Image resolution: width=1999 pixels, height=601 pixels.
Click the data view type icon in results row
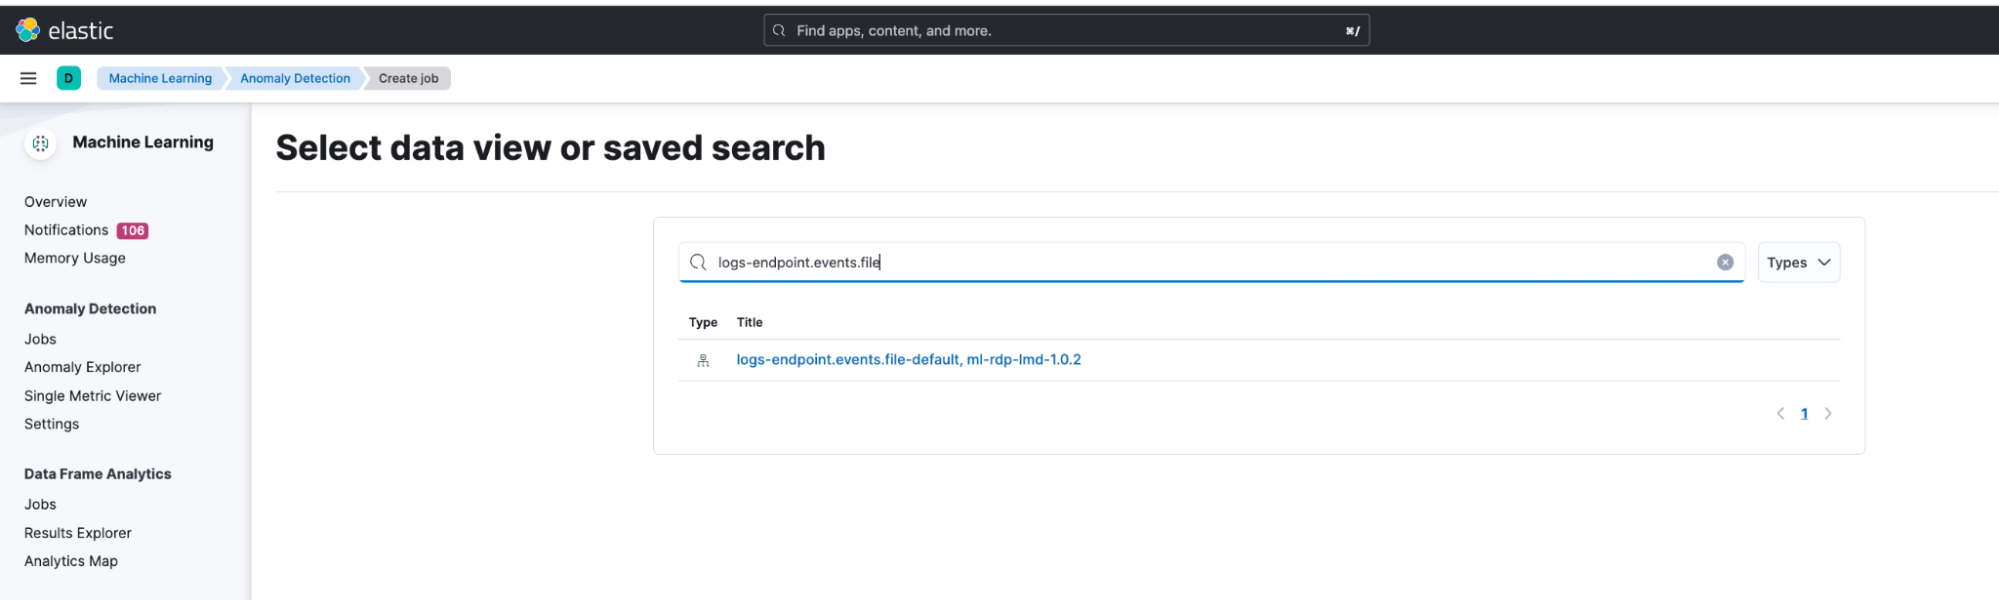coord(703,360)
